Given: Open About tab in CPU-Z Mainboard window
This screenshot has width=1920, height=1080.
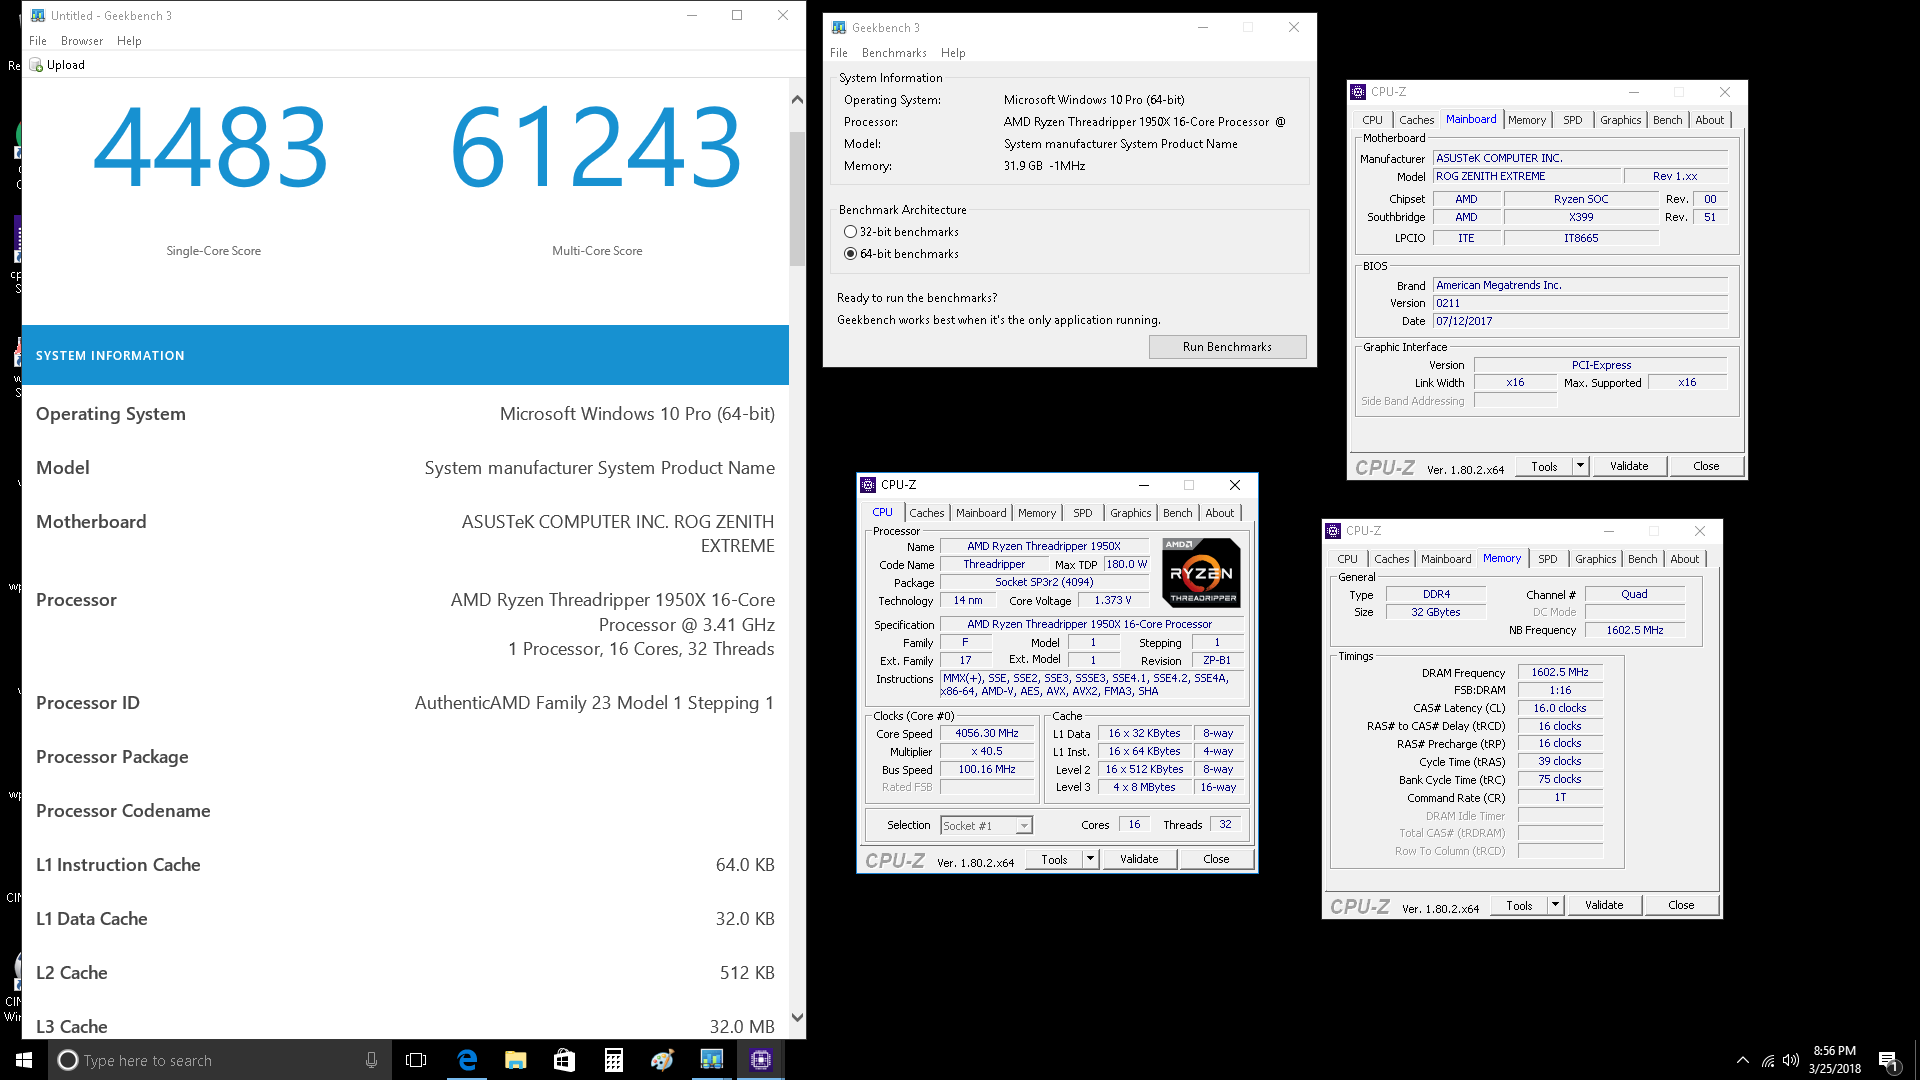Looking at the screenshot, I should pos(1709,120).
